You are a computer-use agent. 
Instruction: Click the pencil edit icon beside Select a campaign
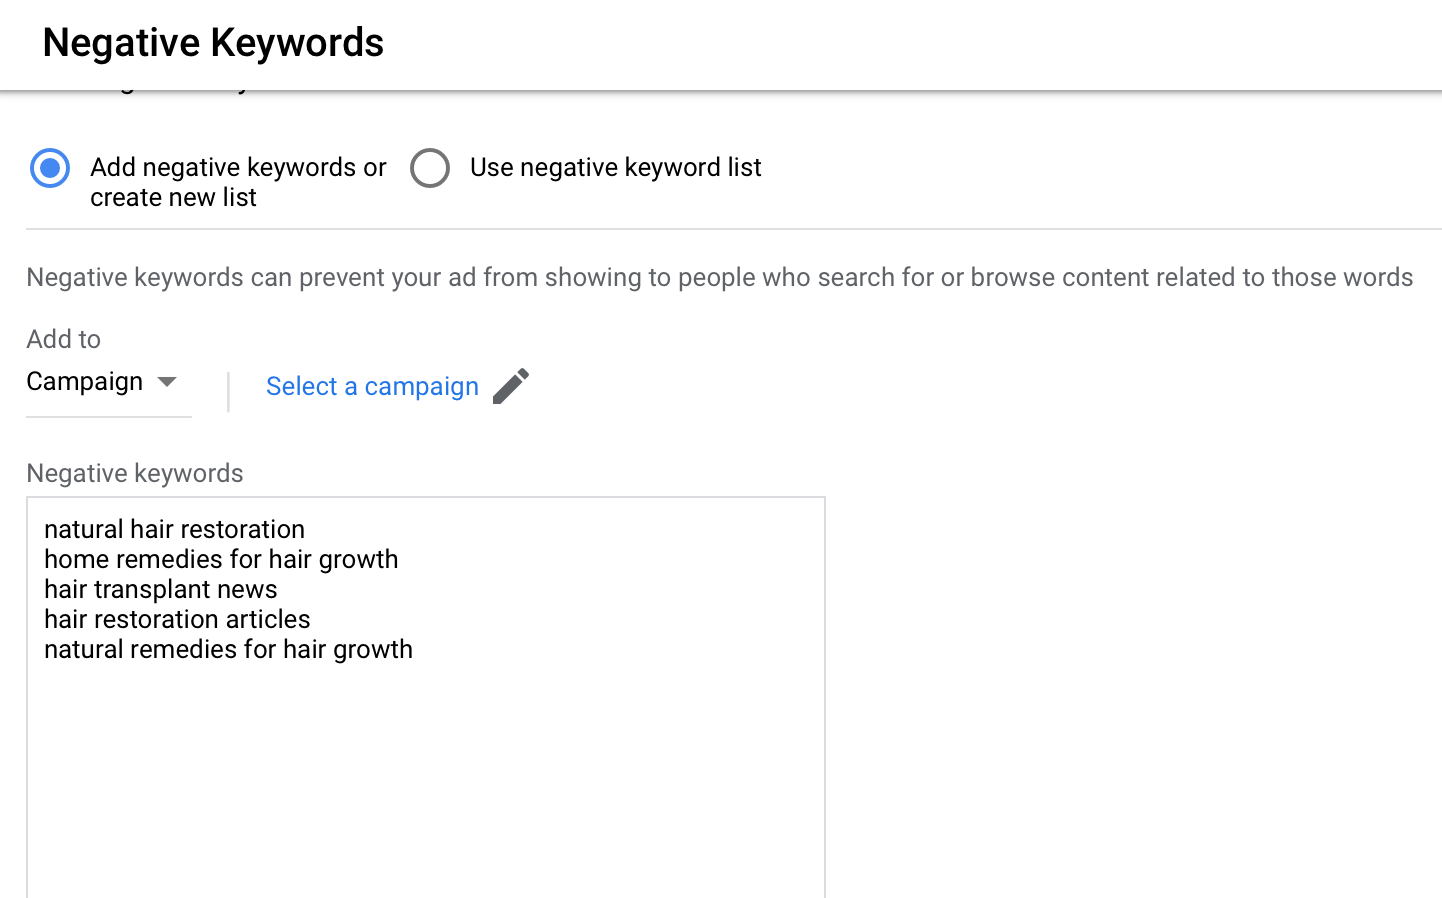pos(512,385)
